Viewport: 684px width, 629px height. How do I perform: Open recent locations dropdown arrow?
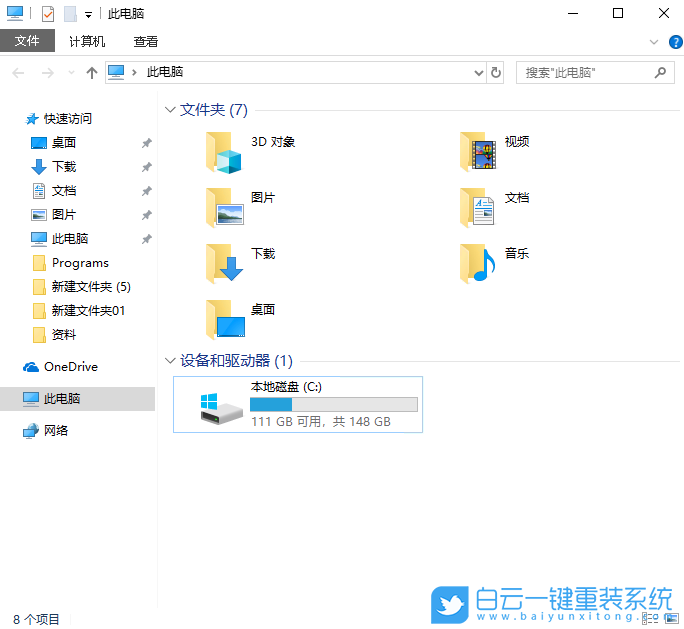[x=72, y=72]
